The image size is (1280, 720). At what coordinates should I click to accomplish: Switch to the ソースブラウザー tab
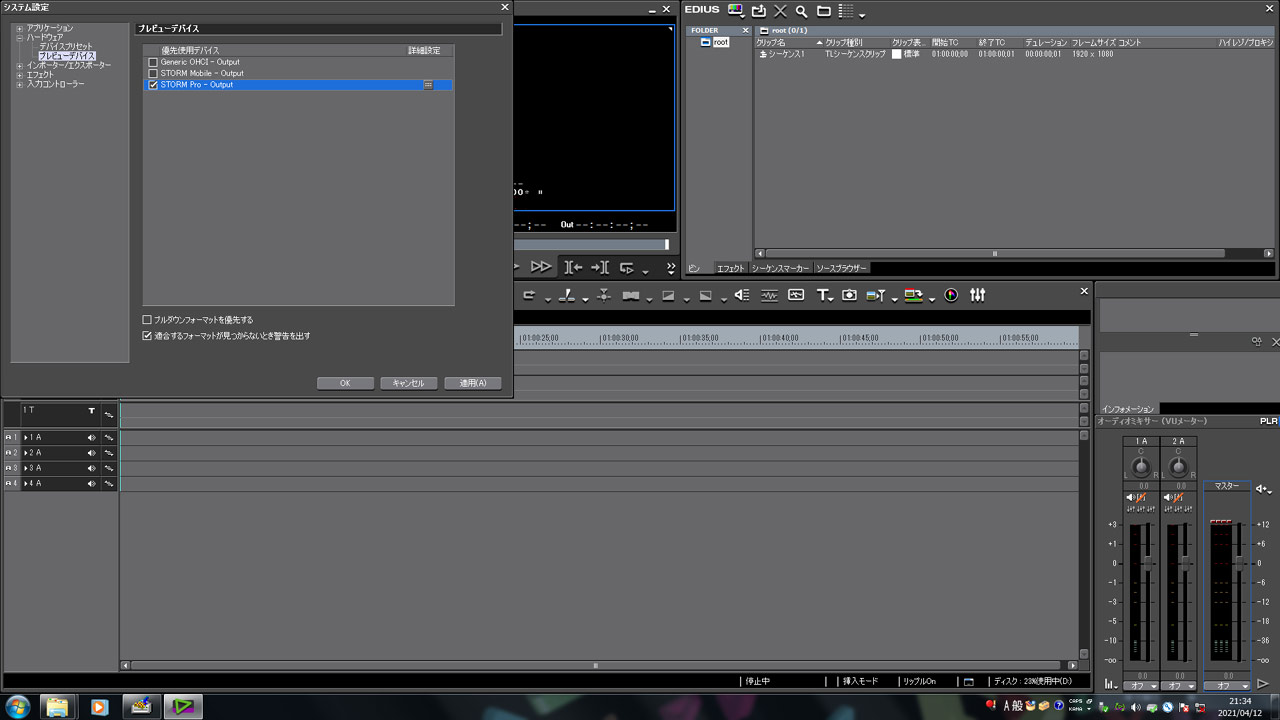tap(842, 268)
